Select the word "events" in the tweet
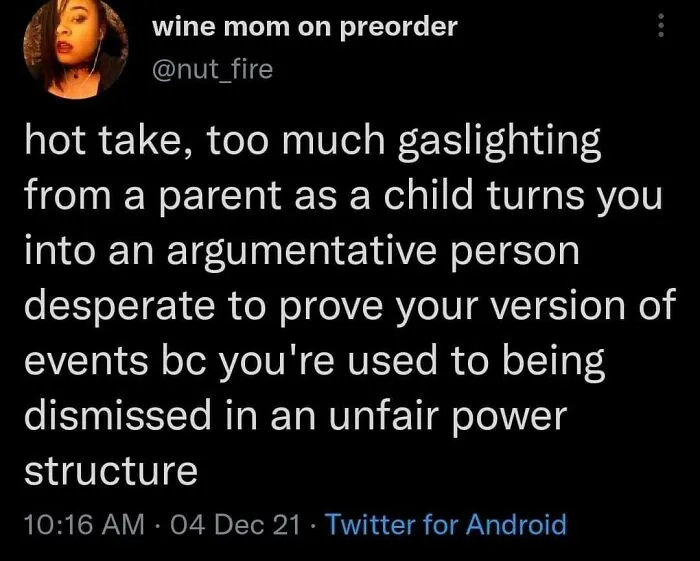This screenshot has height=561, width=700. 86,361
